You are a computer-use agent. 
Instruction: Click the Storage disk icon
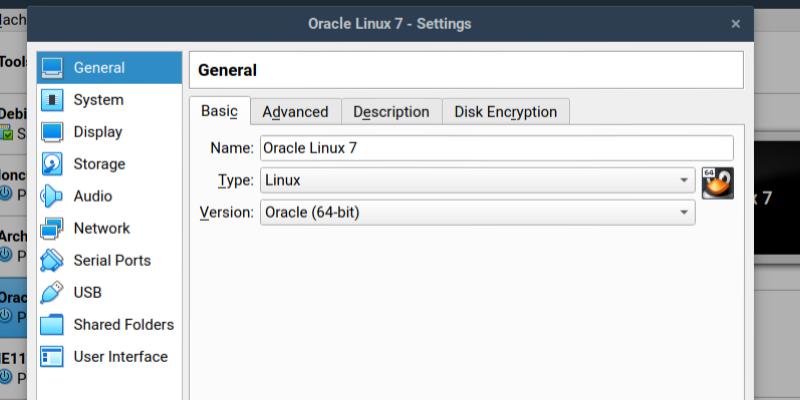coord(53,164)
